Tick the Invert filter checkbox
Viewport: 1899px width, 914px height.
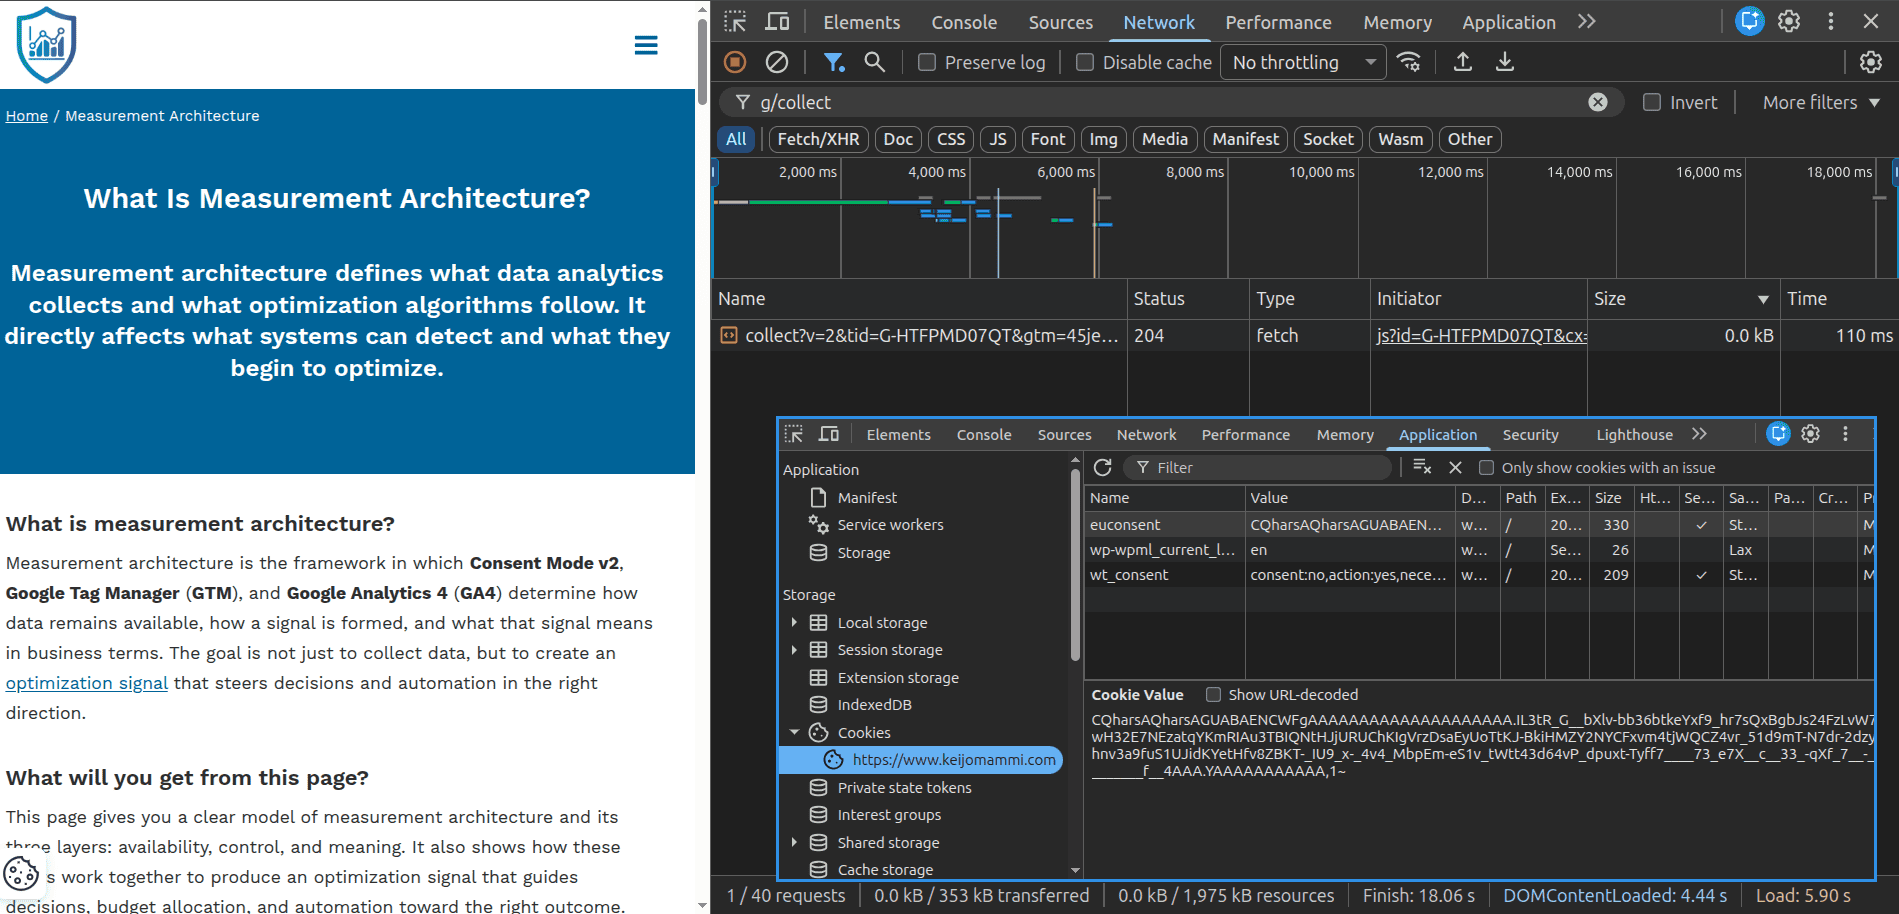[x=1652, y=102]
